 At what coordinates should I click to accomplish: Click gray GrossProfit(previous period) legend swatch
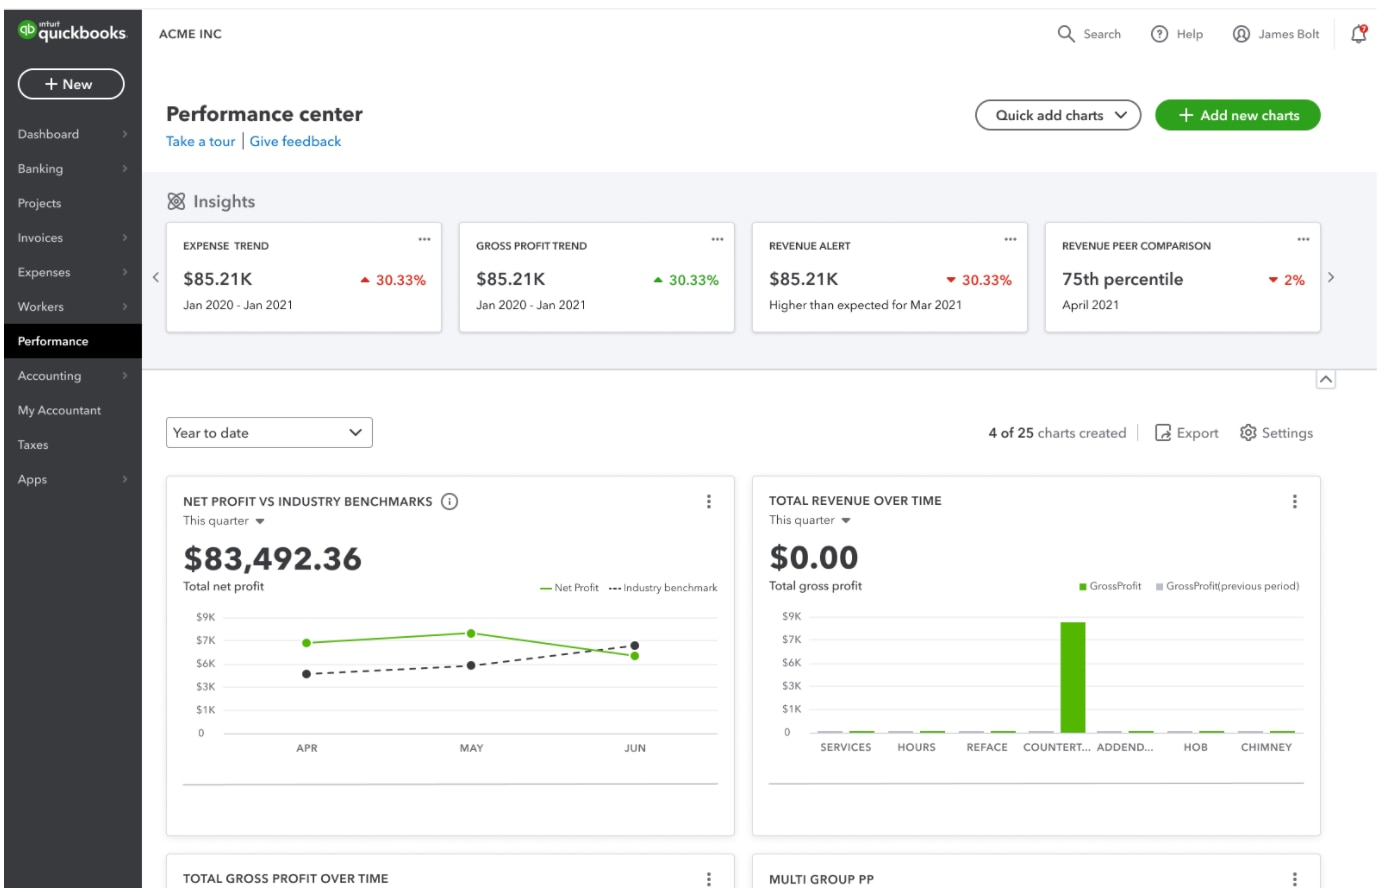(x=1159, y=587)
